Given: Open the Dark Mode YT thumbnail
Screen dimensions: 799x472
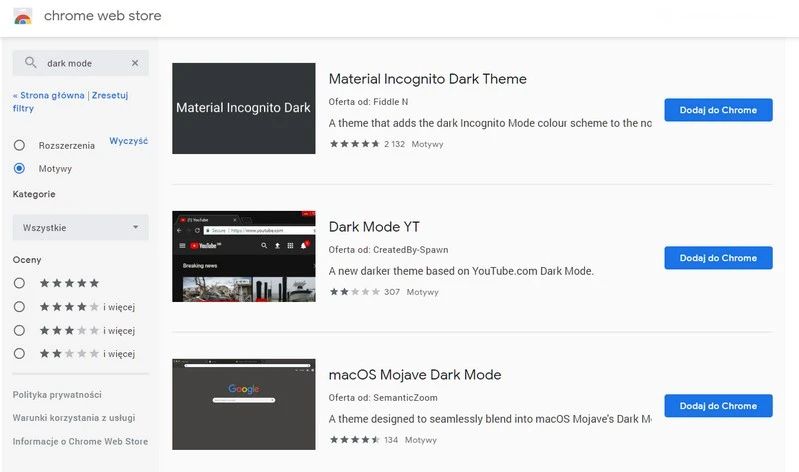Looking at the screenshot, I should (244, 257).
